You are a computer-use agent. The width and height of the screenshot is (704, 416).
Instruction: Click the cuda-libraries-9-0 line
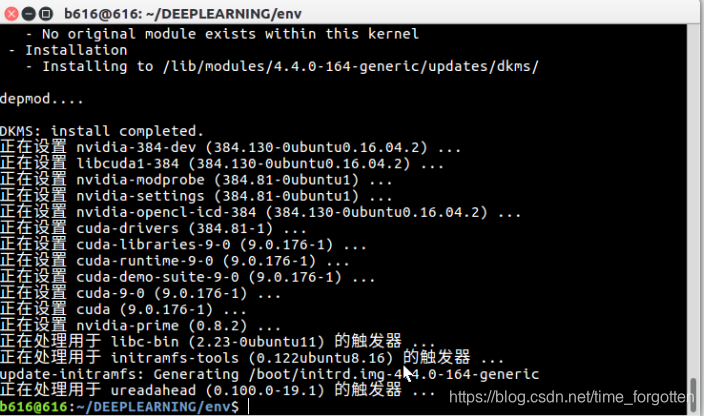pos(183,245)
